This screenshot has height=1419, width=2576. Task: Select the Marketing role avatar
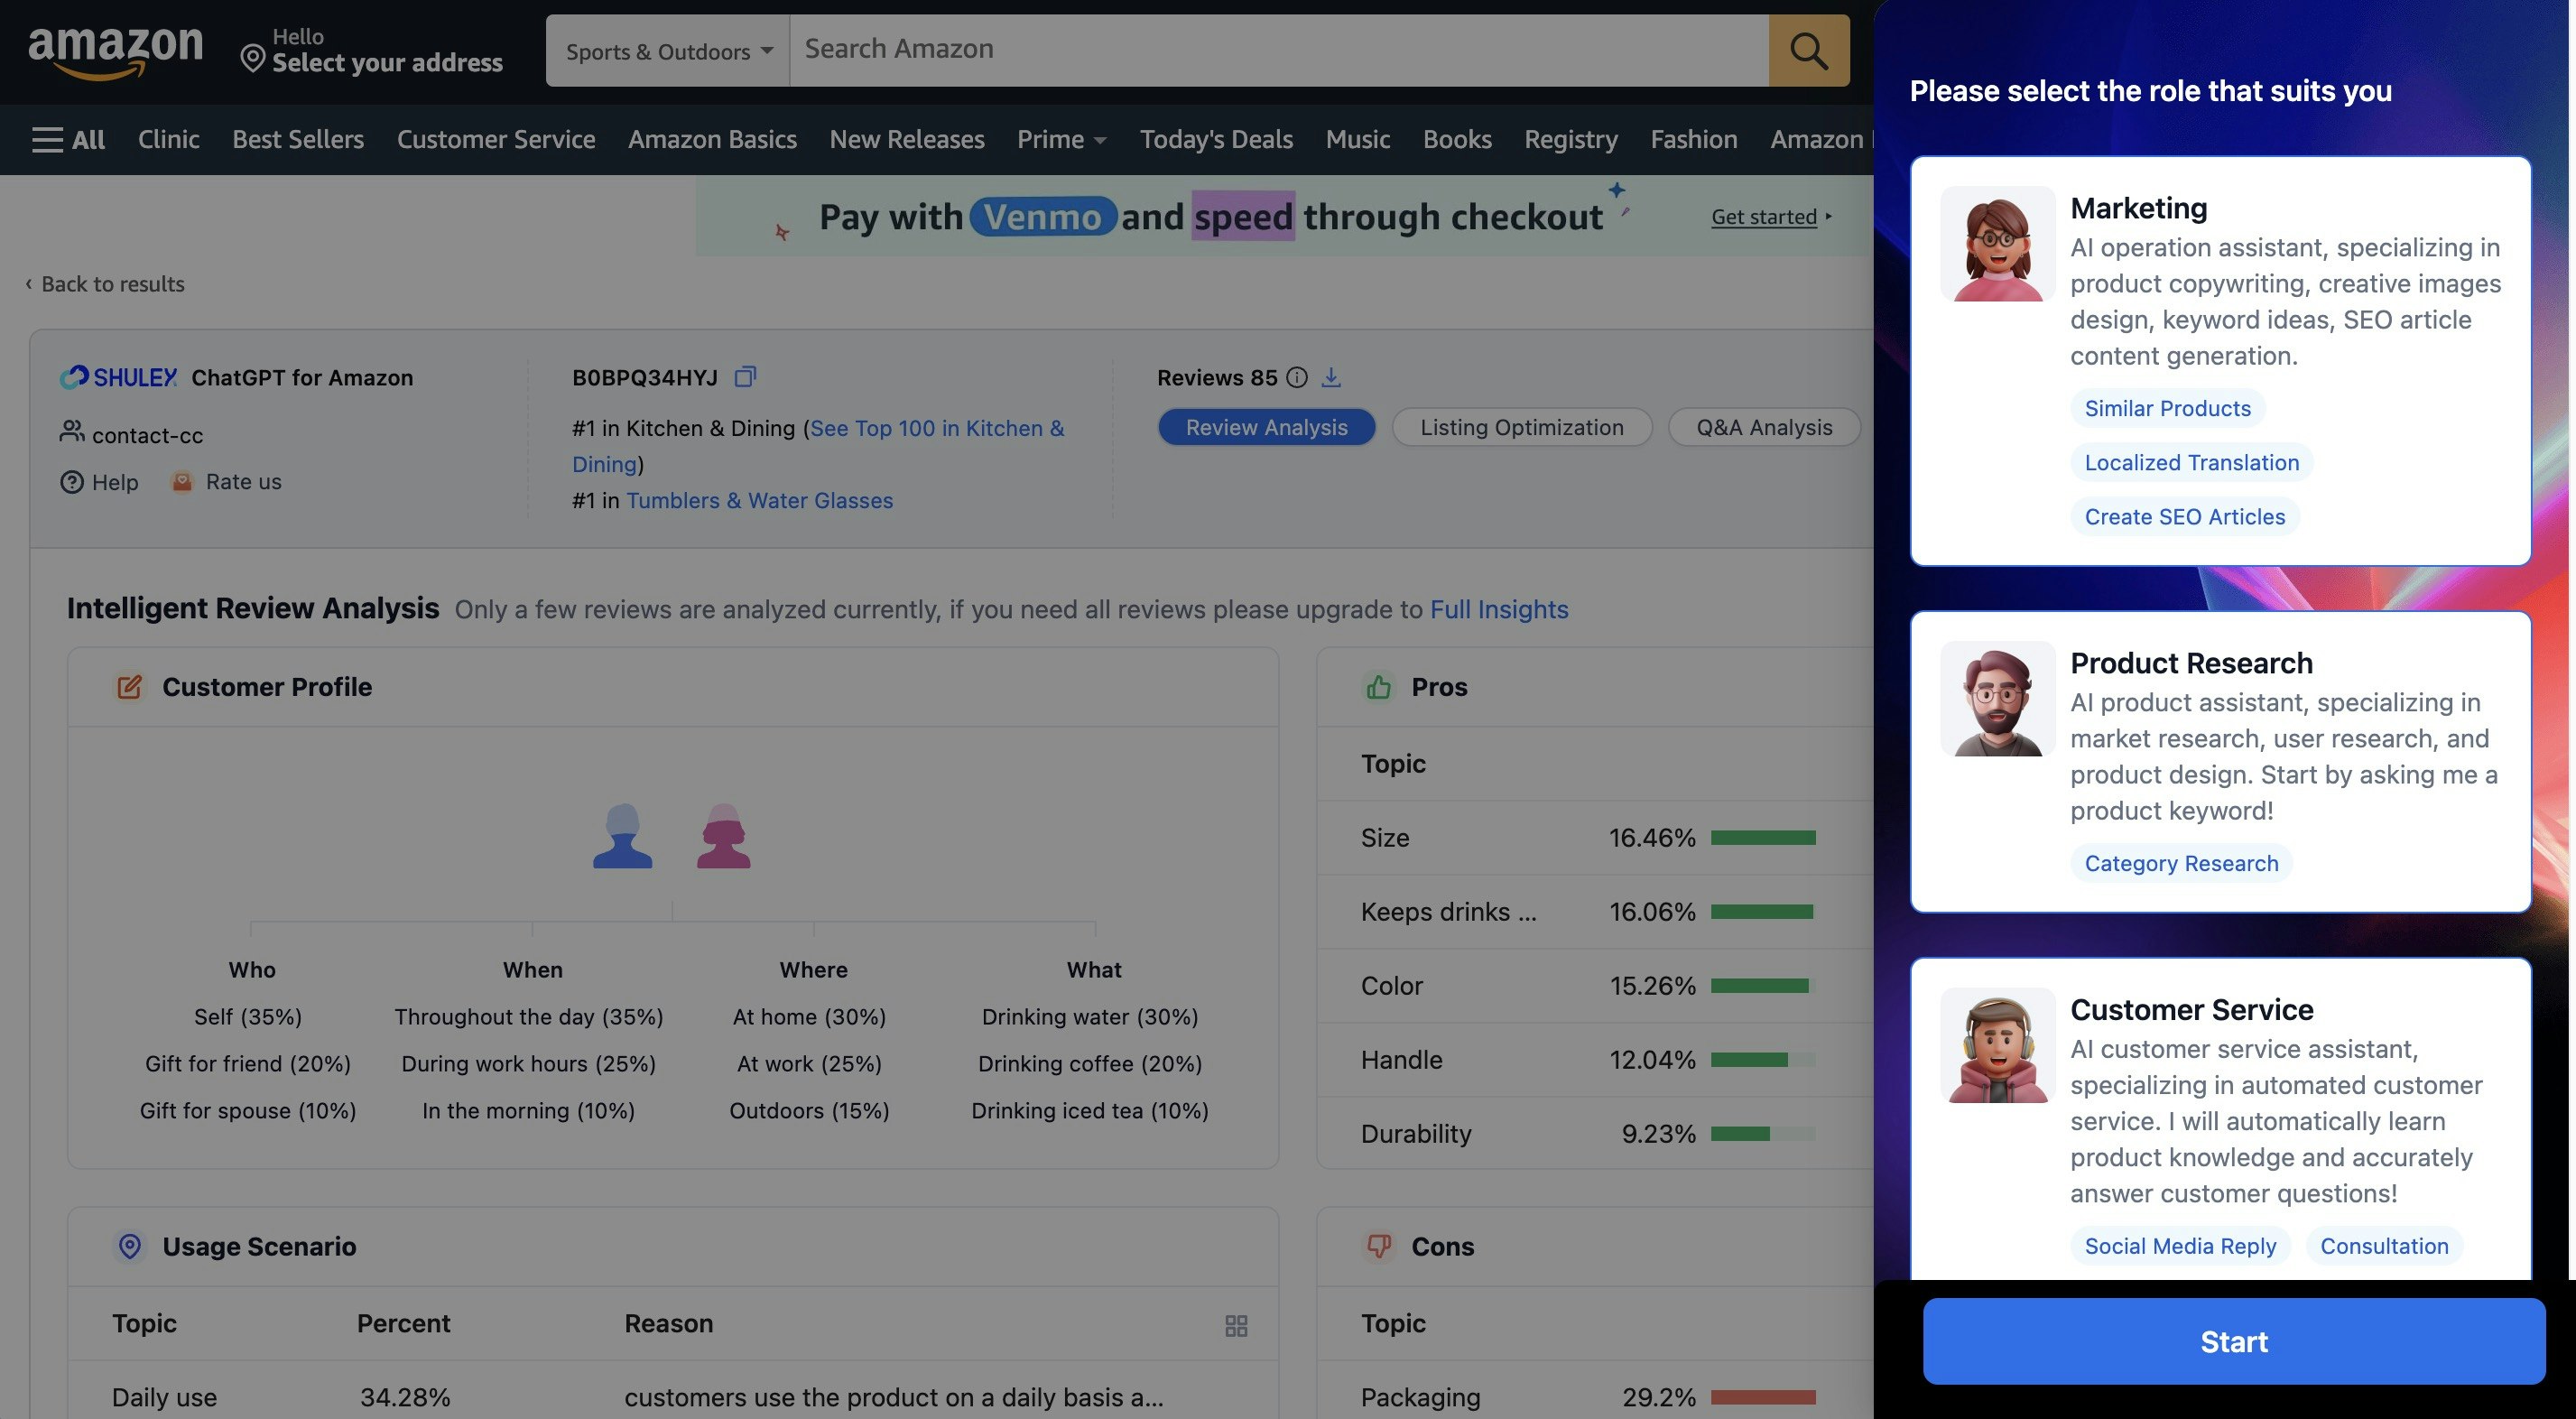click(1997, 244)
